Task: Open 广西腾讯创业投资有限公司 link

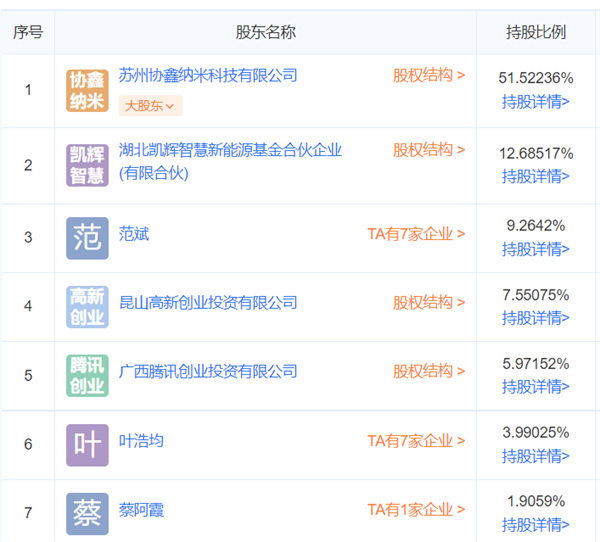Action: 208,371
